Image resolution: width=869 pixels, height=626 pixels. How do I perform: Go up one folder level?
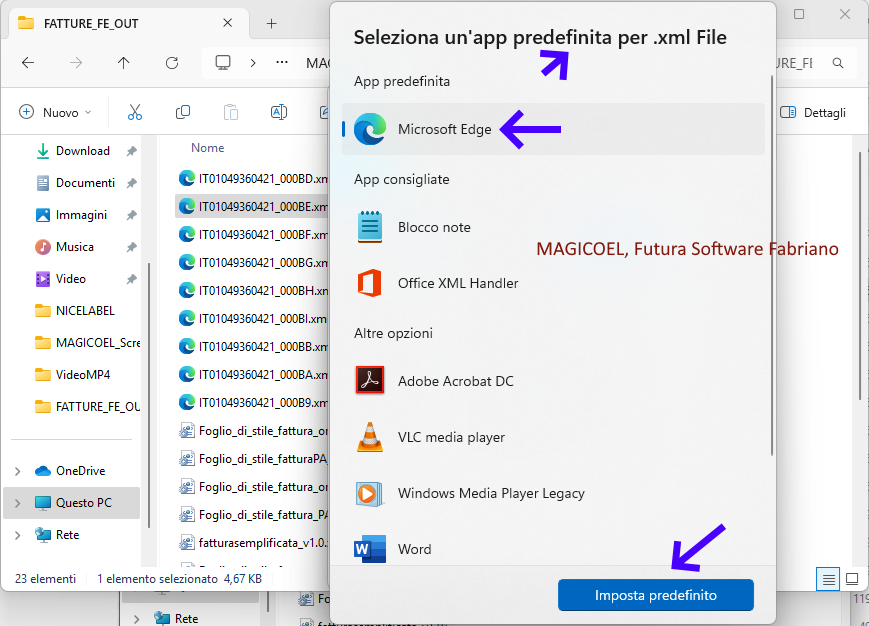[124, 63]
